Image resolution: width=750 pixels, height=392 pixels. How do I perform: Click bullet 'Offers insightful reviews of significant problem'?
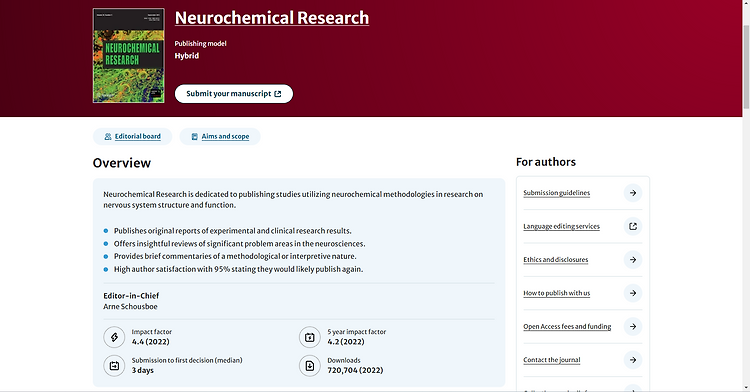240,244
